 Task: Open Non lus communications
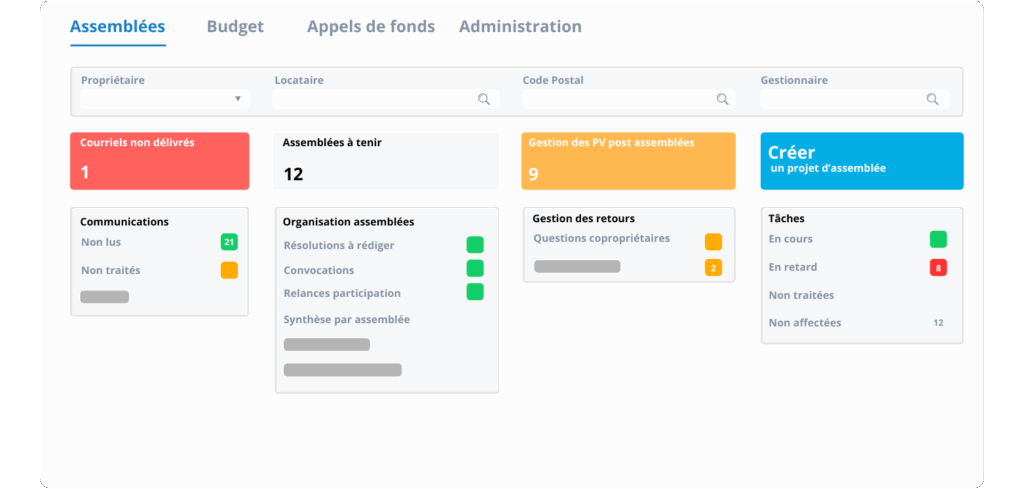(101, 242)
